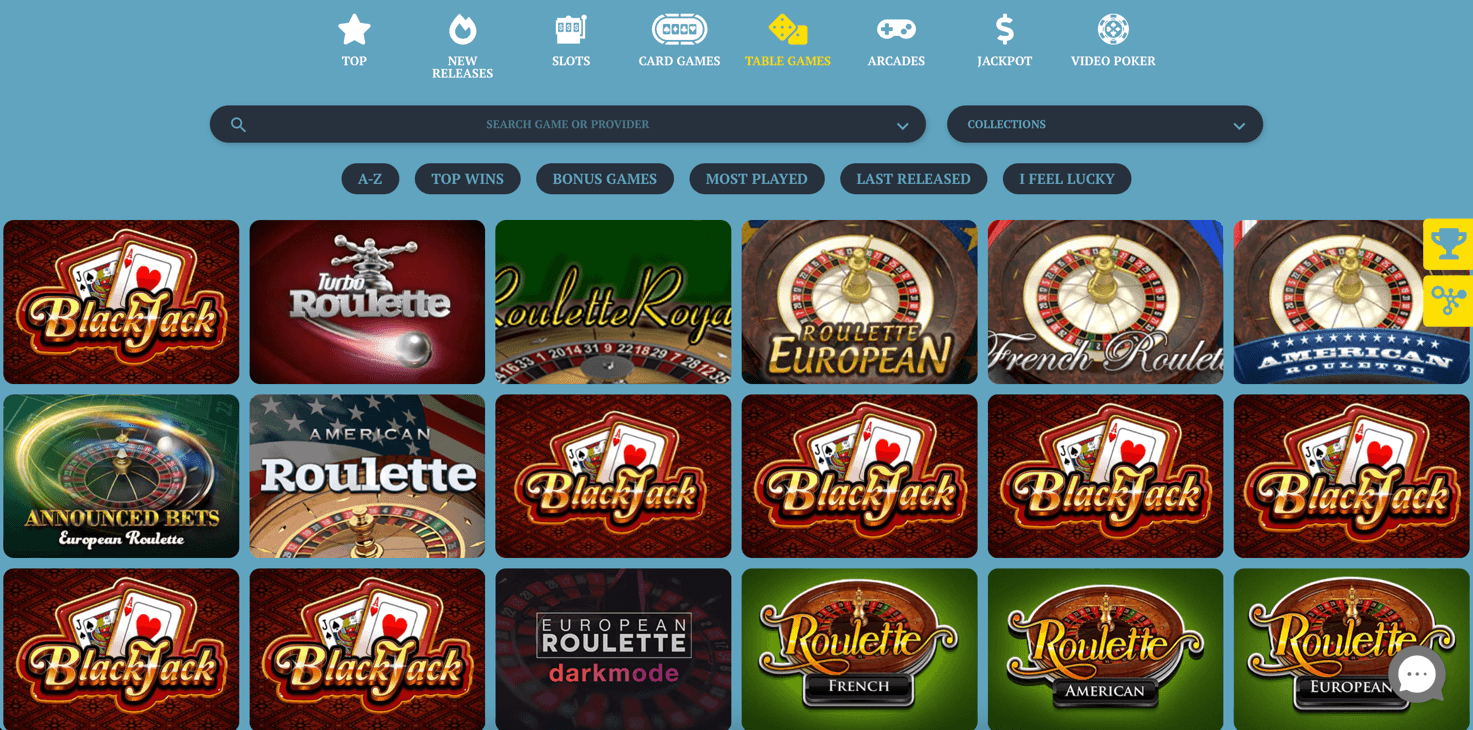Open the Slots machine icon category

(571, 30)
